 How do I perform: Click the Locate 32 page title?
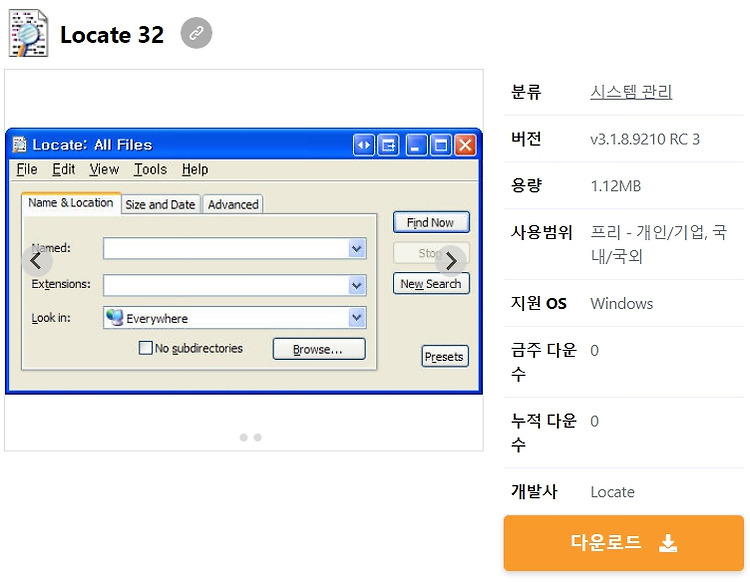click(x=112, y=34)
